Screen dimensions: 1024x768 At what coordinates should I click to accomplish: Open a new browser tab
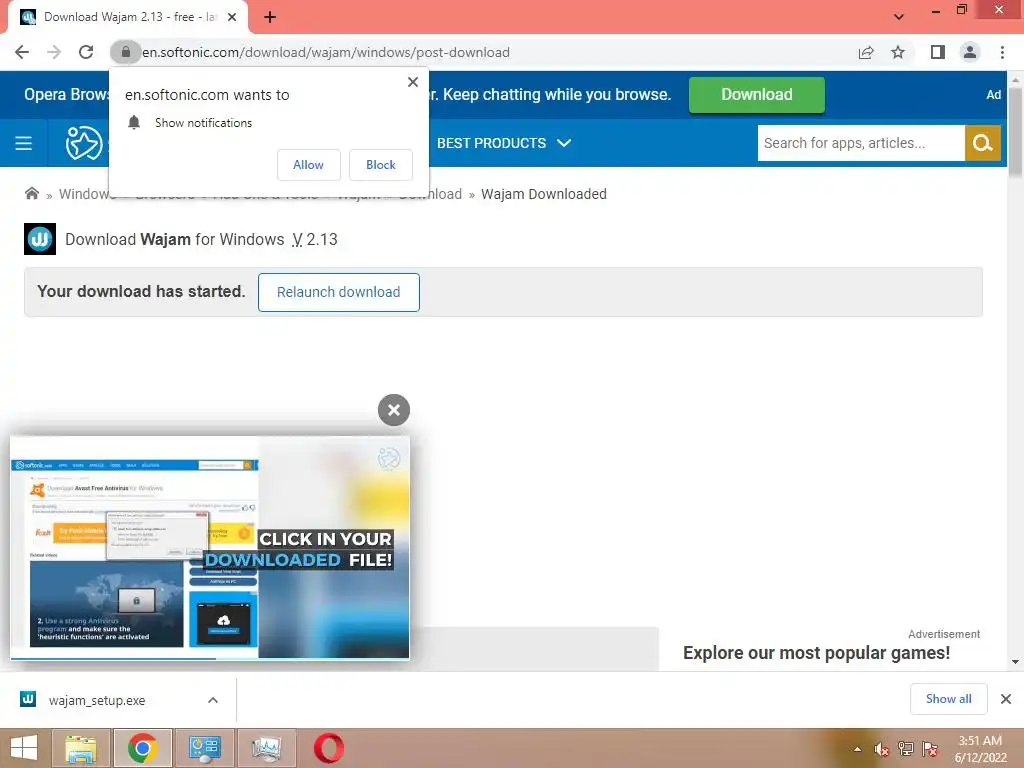point(270,17)
